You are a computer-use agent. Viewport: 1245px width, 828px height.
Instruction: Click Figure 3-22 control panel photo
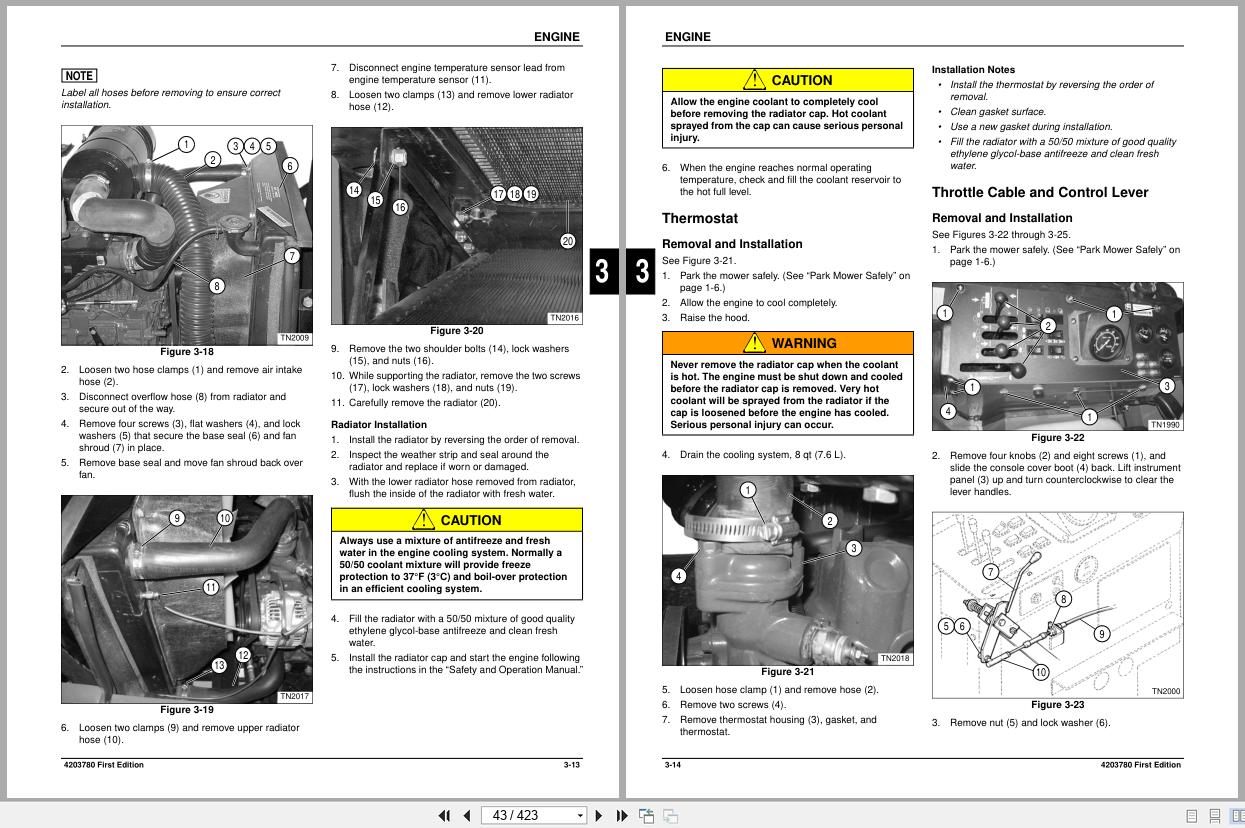click(x=1058, y=357)
